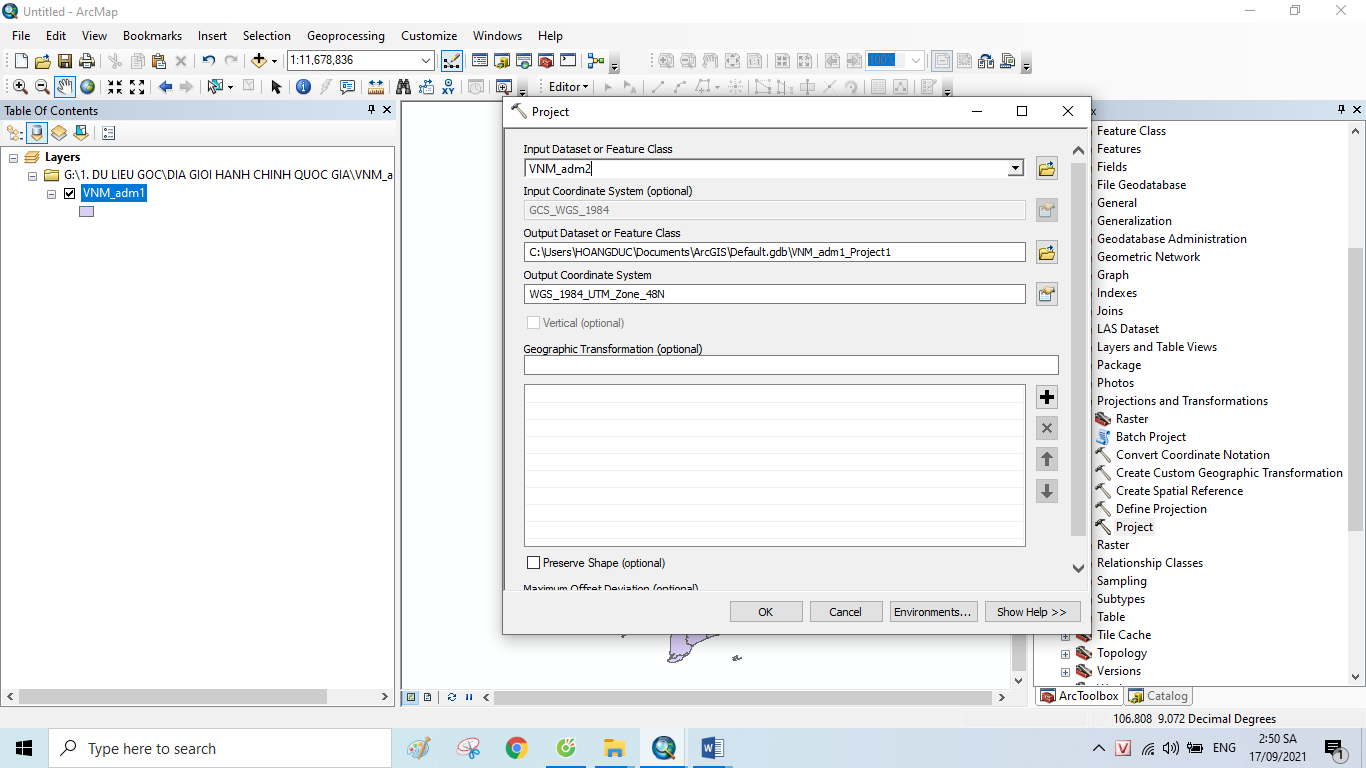Click the Geographic Transformation input field
Screen dimensions: 1366x768
[x=790, y=365]
